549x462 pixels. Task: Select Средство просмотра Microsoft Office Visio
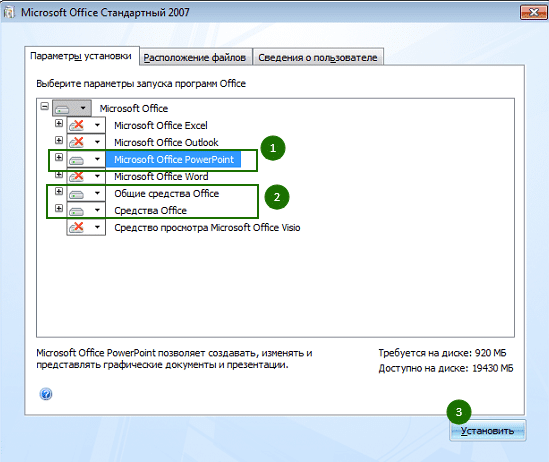(207, 228)
